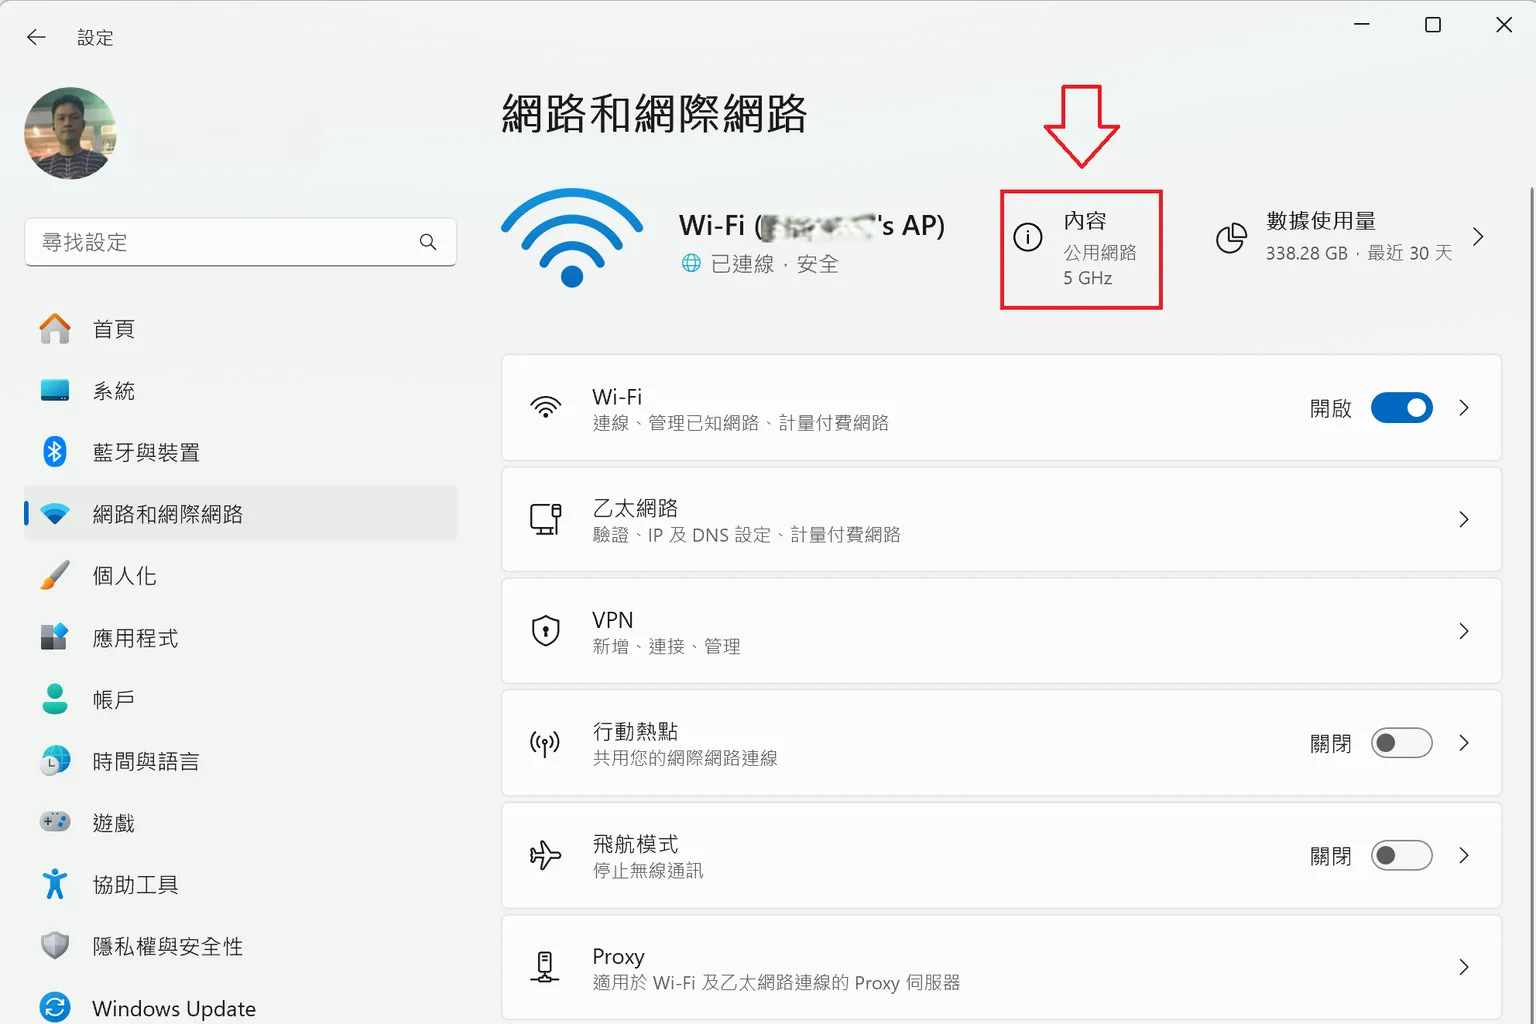Open the user profile picture

tap(70, 133)
